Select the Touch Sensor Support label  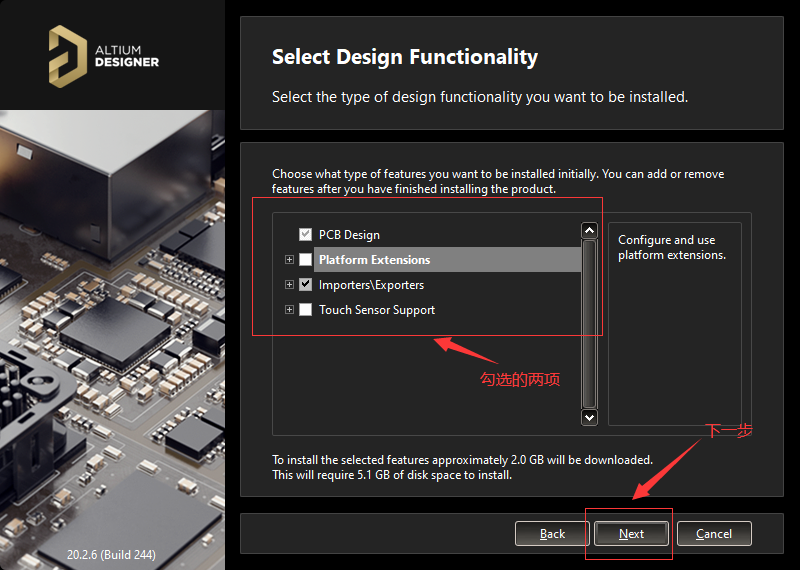point(377,310)
